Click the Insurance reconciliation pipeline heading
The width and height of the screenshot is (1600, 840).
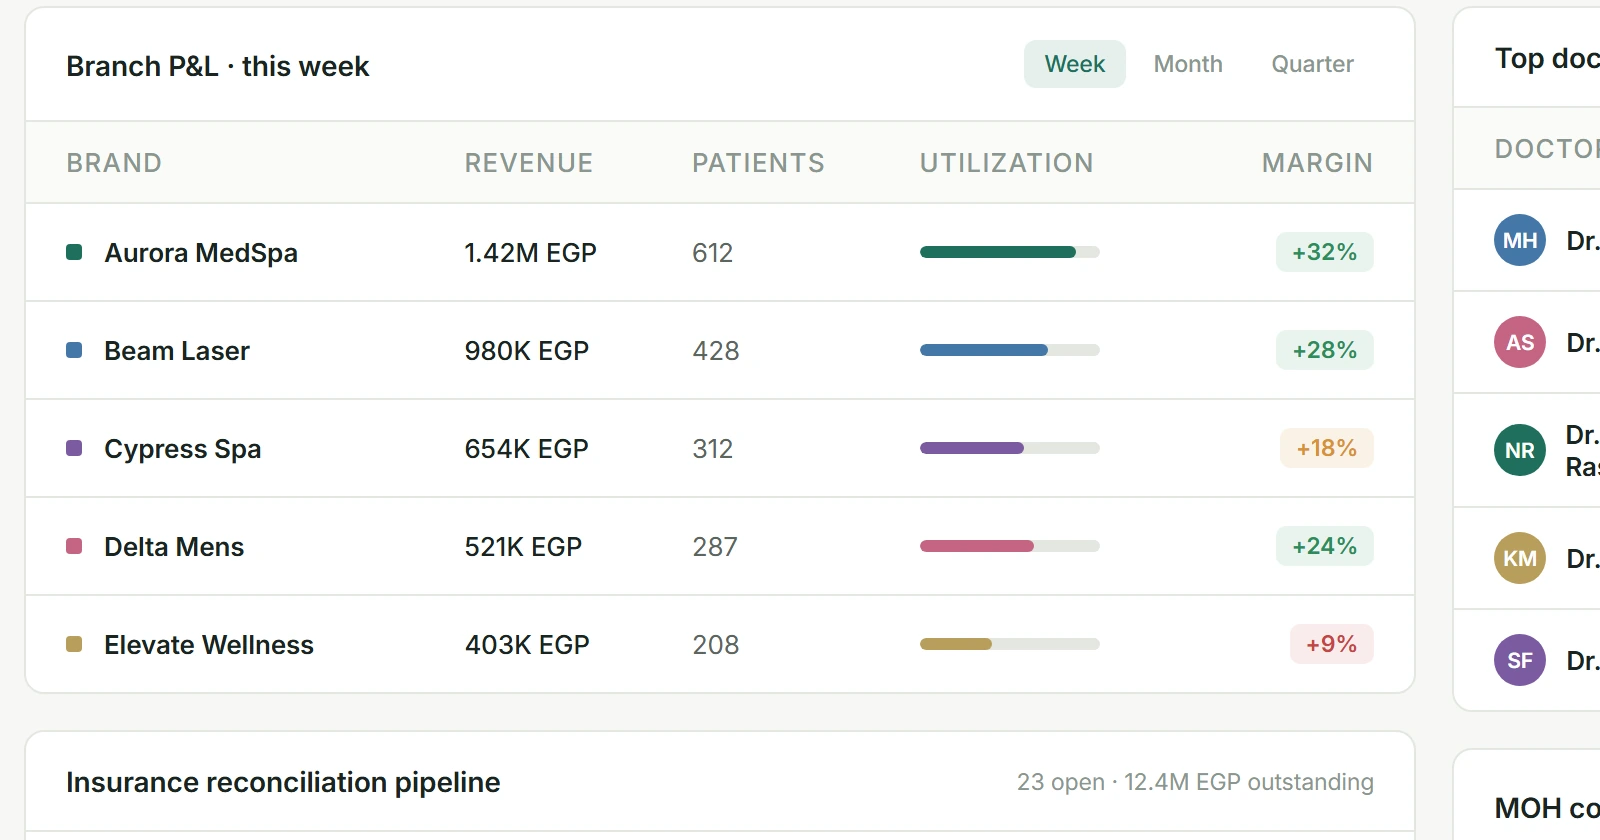283,782
